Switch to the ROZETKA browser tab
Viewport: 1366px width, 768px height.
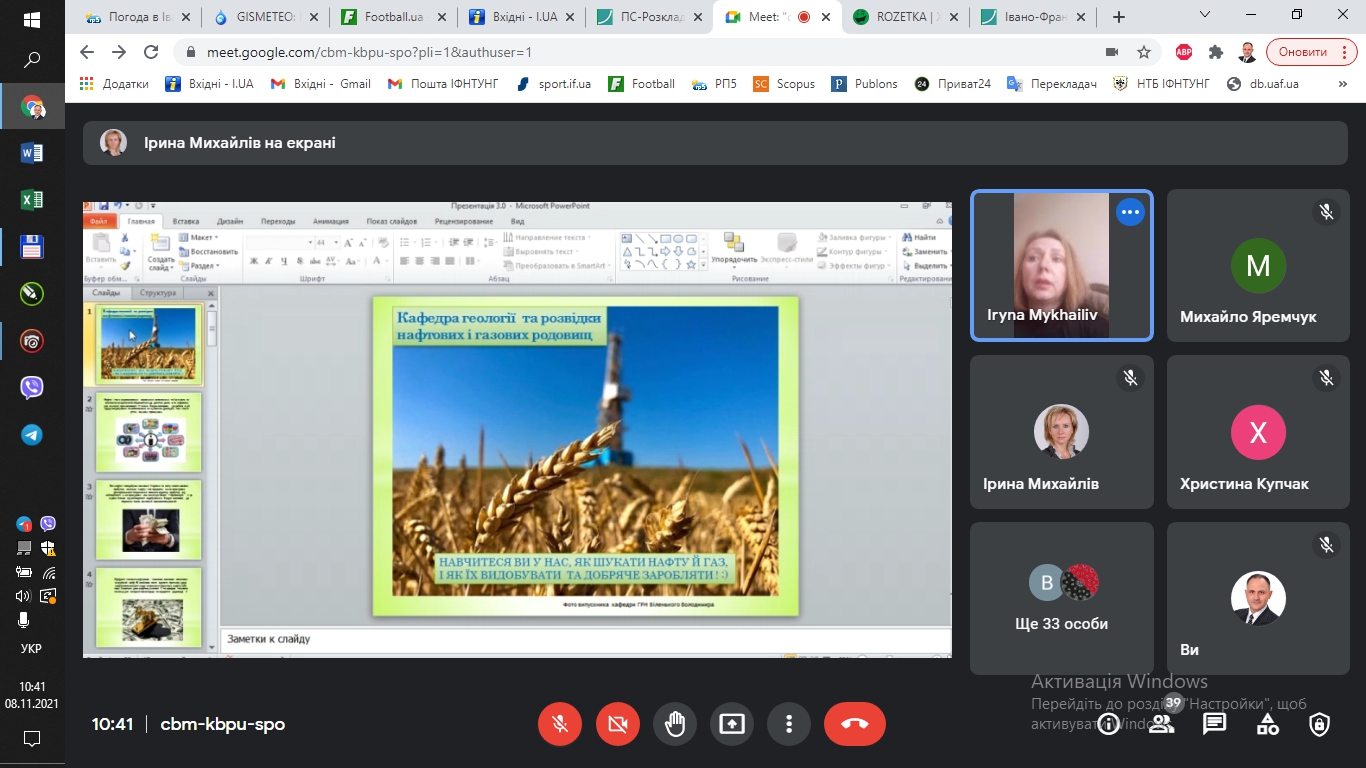[905, 17]
